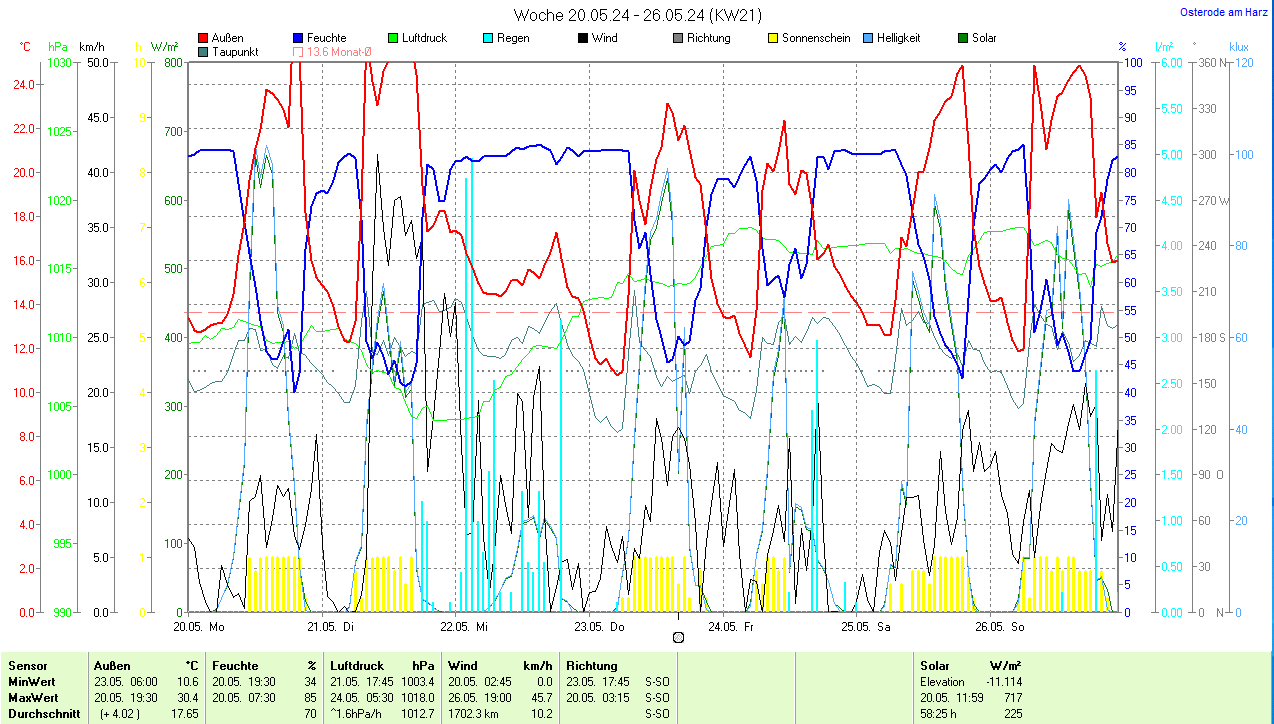1274x724 pixels.
Task: Click the dark green Solar legend swatch
Action: (x=963, y=38)
